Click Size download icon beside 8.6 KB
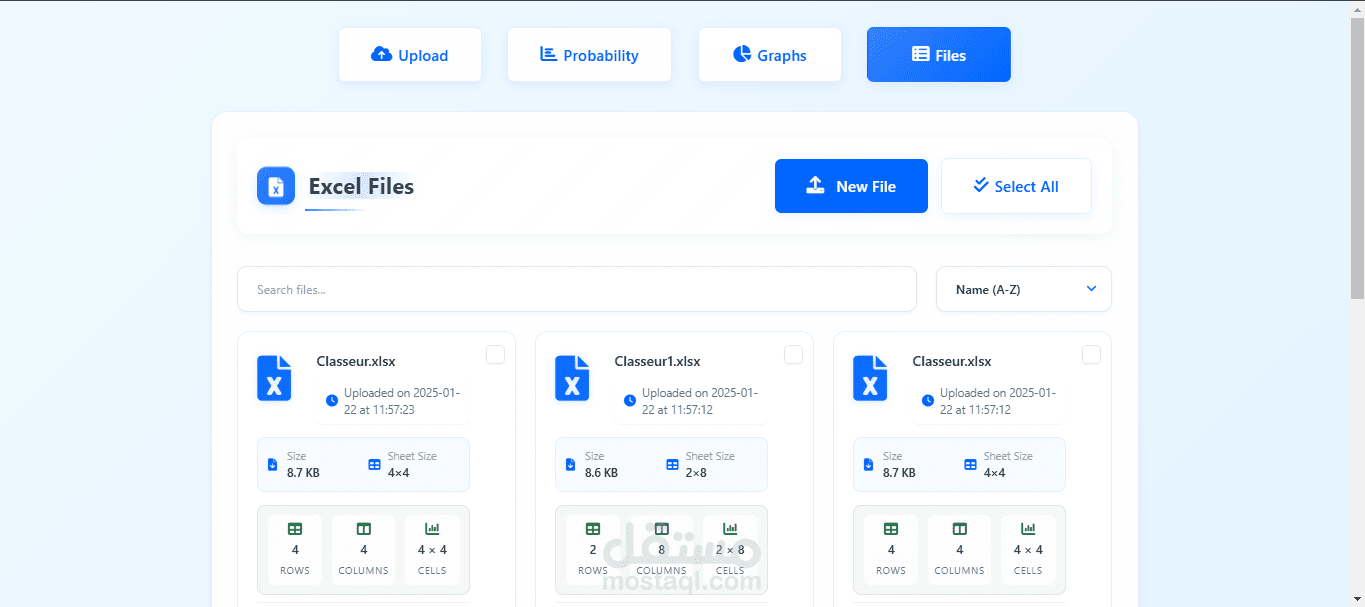 (x=570, y=465)
